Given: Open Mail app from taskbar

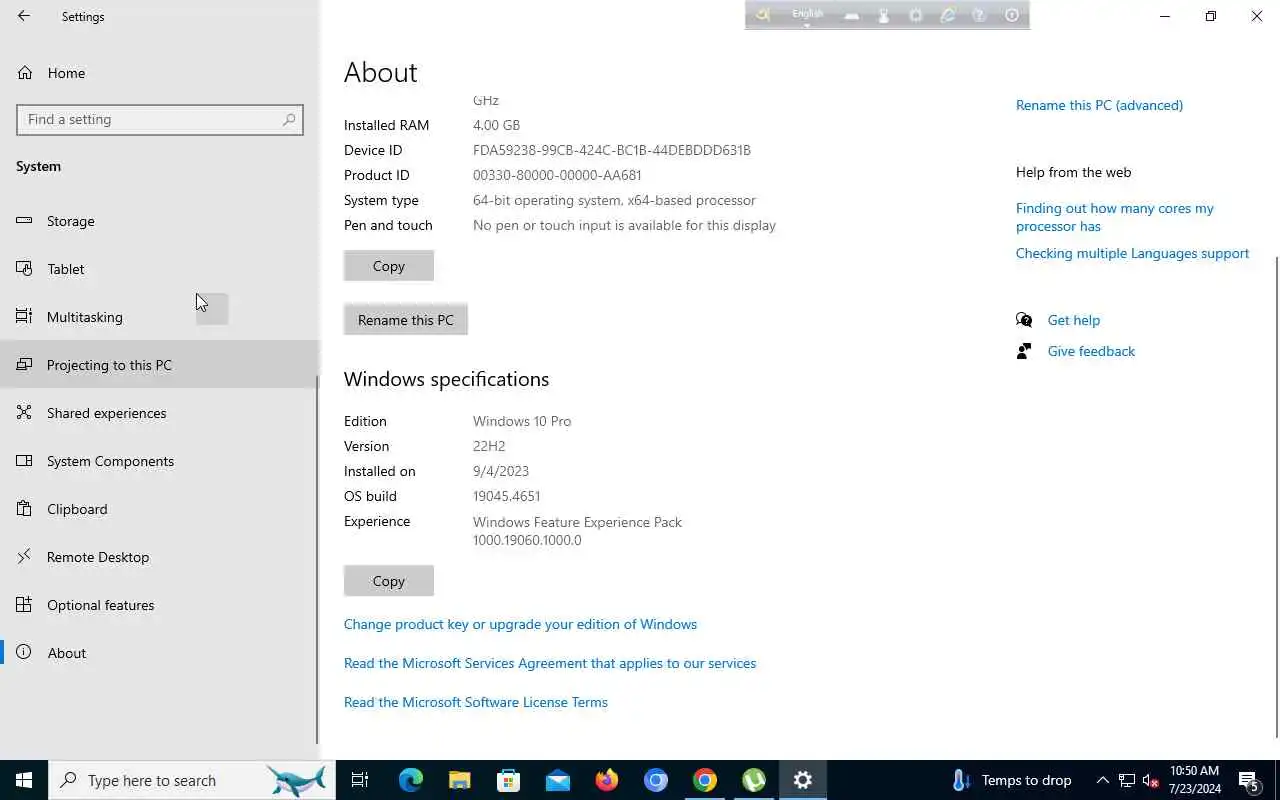Looking at the screenshot, I should [x=557, y=780].
